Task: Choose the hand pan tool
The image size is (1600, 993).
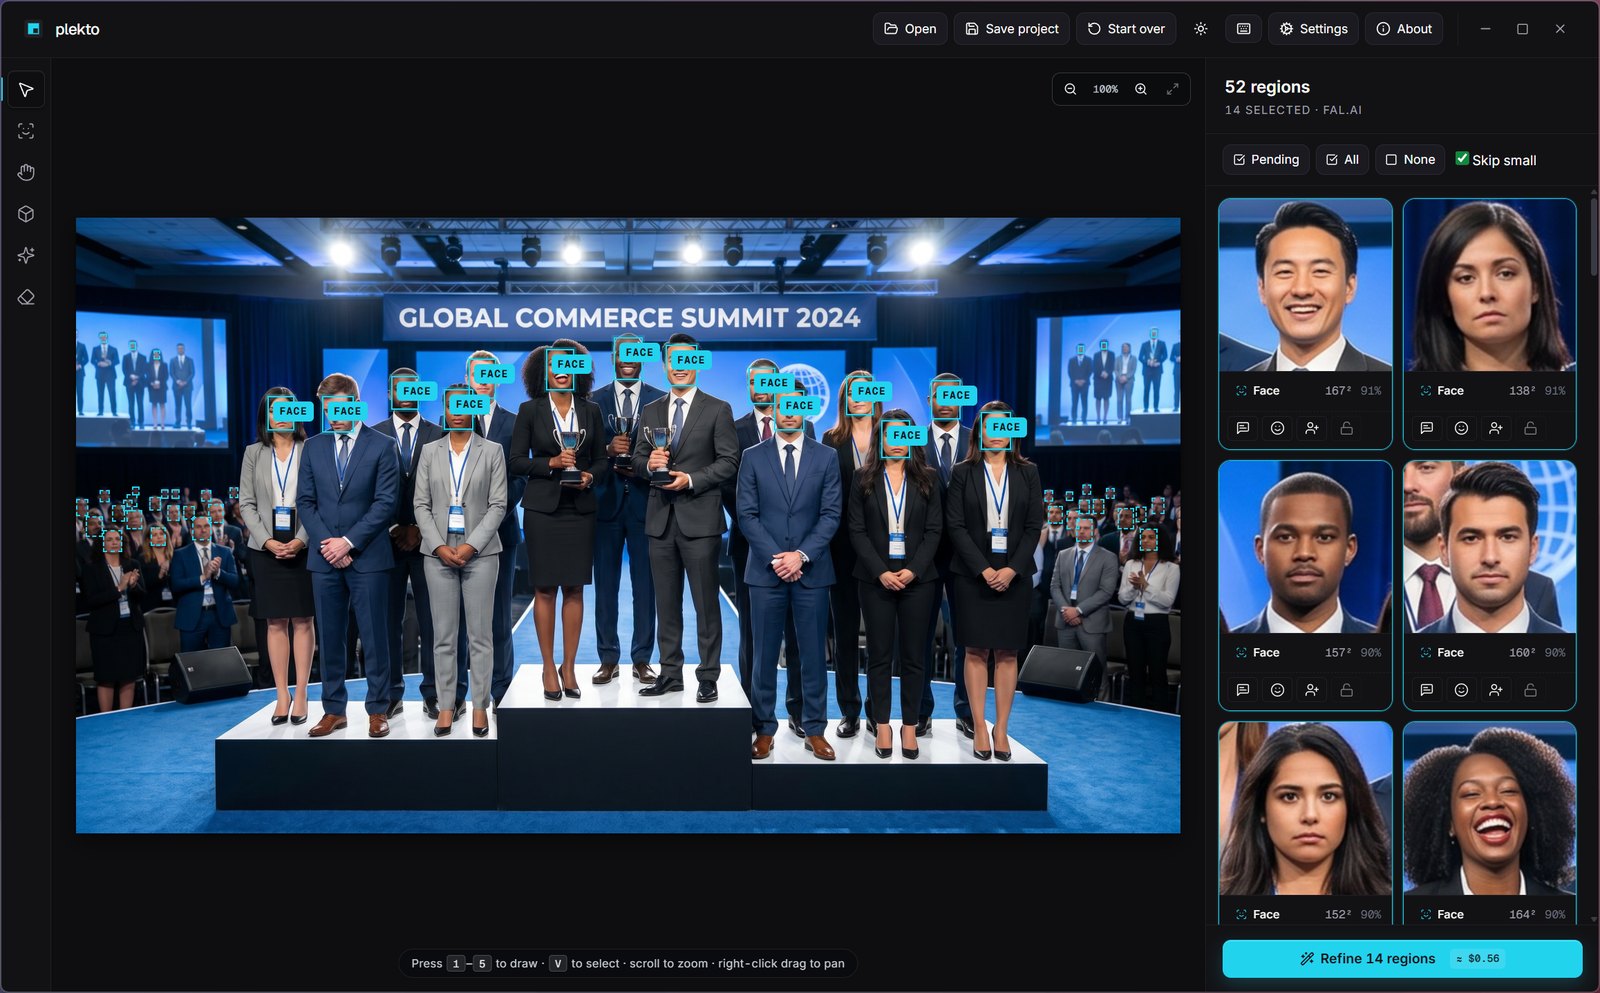Action: [26, 173]
